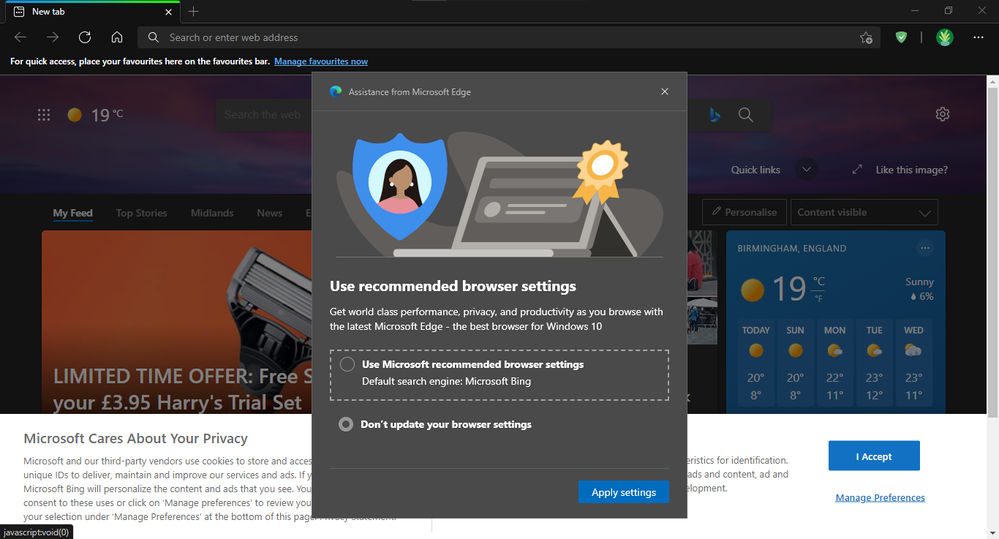Open a new tab with the plus icon

(x=194, y=11)
